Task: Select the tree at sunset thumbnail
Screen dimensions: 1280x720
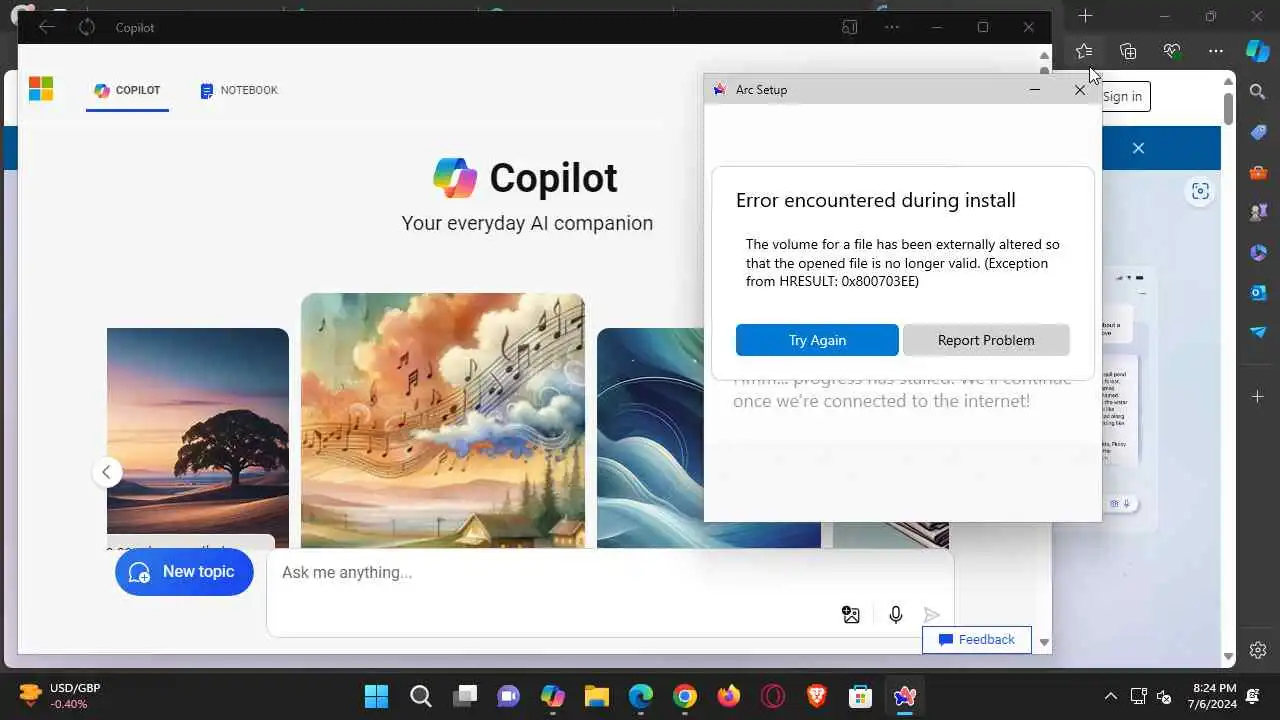Action: [x=198, y=438]
